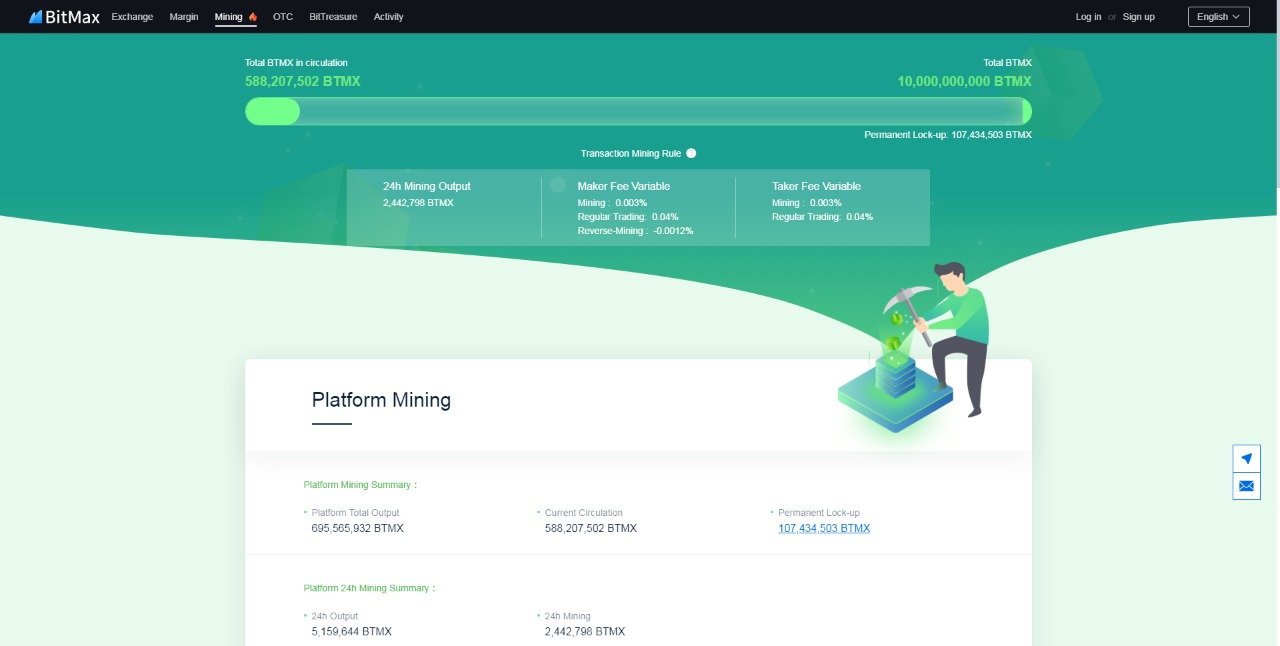The image size is (1280, 646).
Task: Click the flame icon next to Mining
Action: click(253, 17)
